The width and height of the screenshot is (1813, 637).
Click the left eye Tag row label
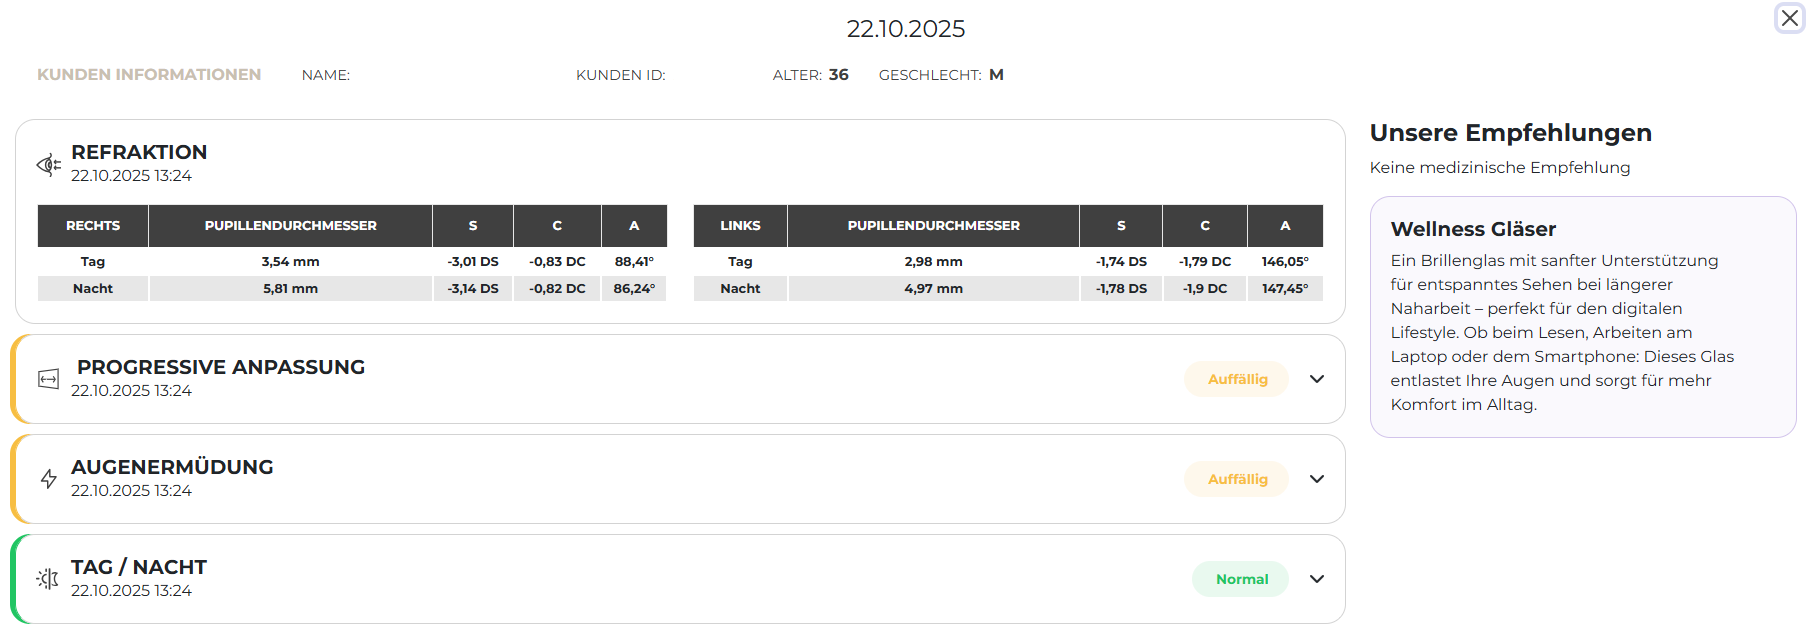[x=740, y=262]
